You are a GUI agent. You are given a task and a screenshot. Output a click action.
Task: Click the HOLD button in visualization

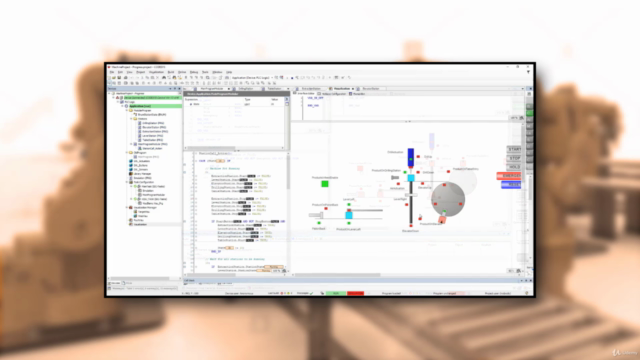(514, 167)
